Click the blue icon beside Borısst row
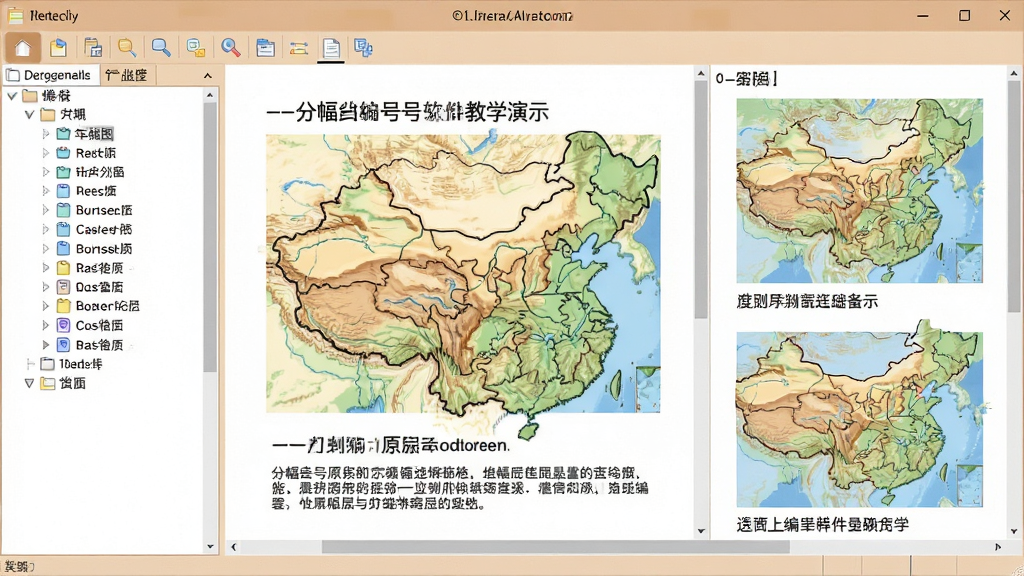1024x576 pixels. [63, 248]
